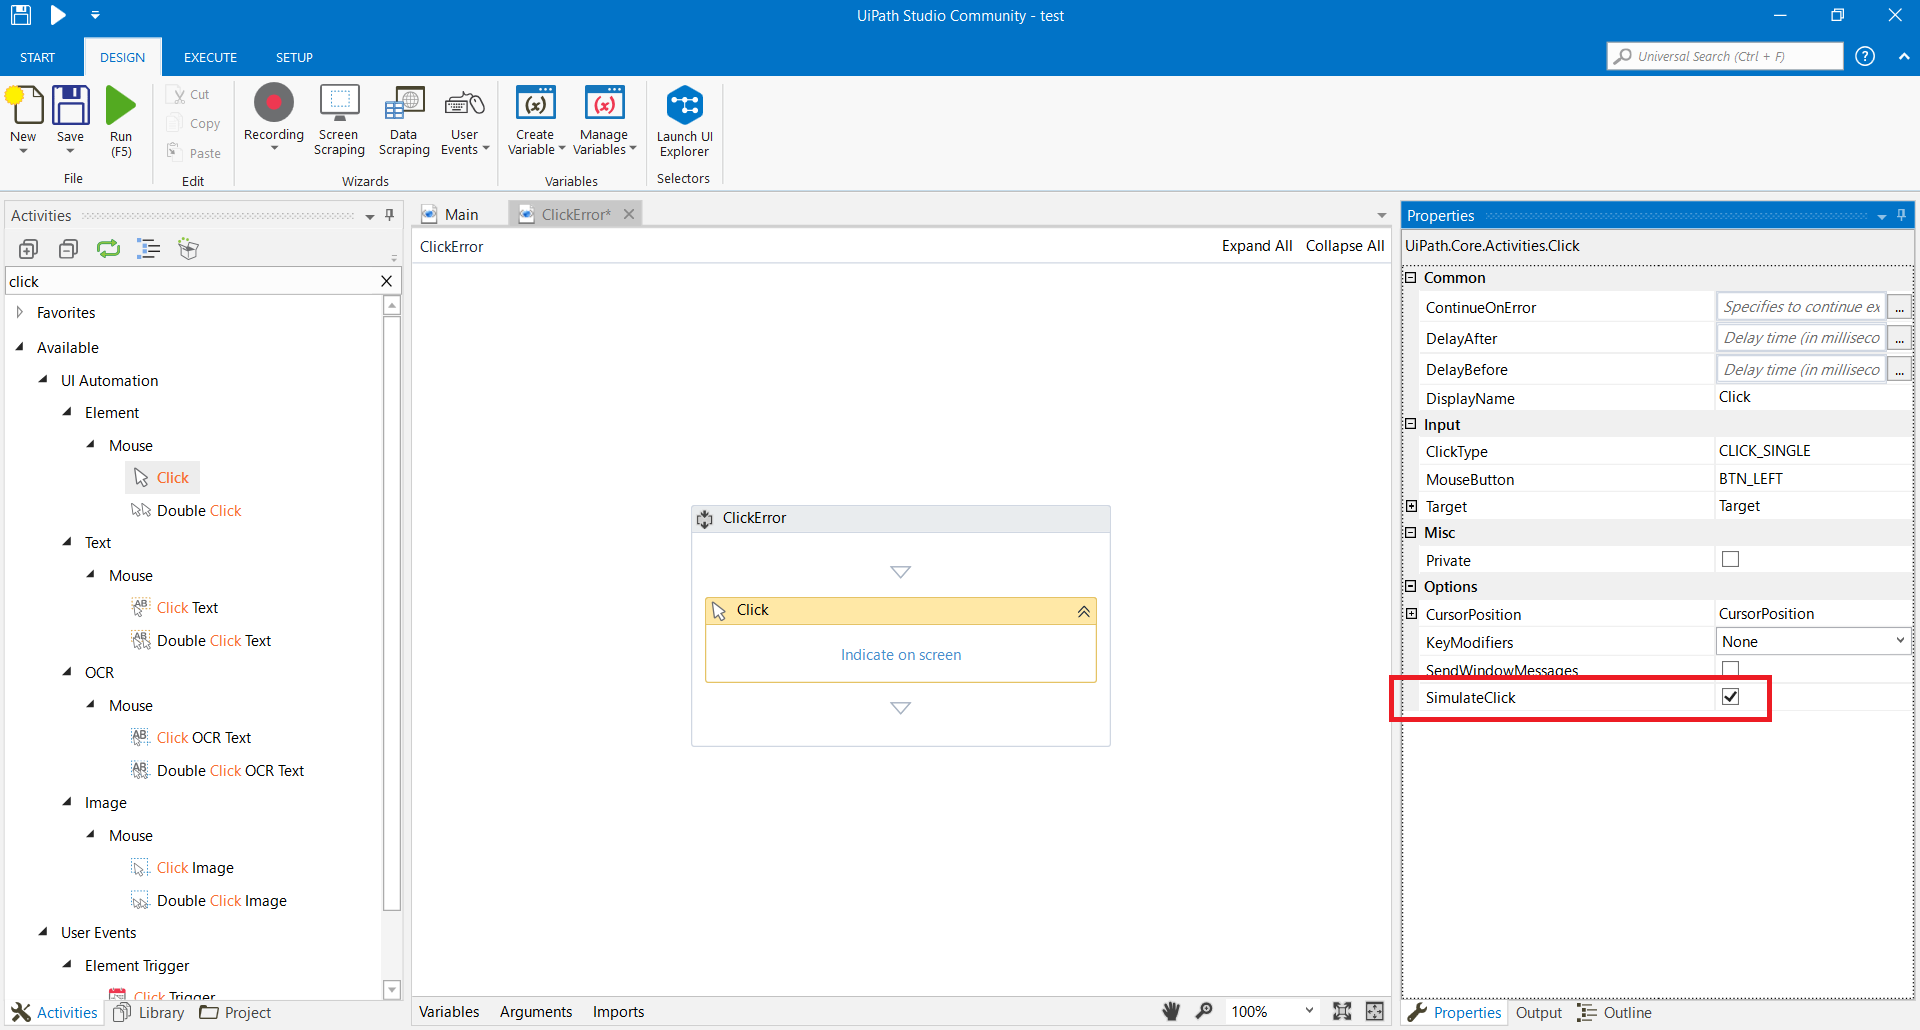Open the Variables panel

pos(449,1012)
